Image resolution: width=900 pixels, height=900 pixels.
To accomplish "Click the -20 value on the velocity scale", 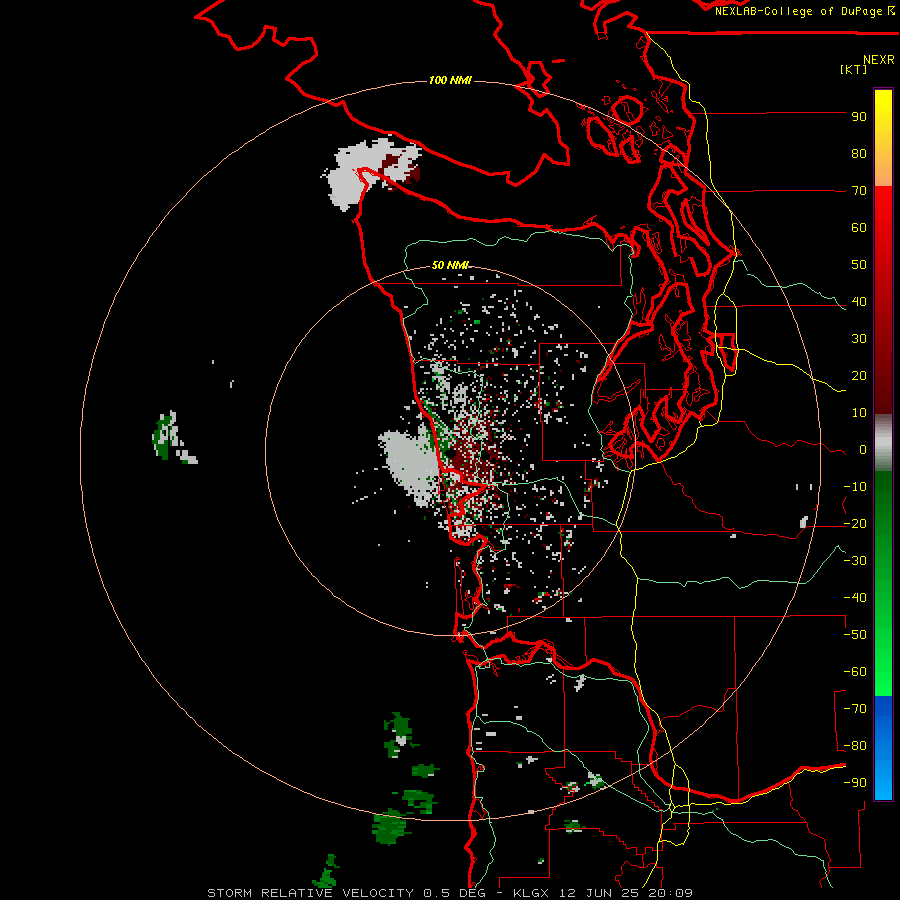I will (x=855, y=524).
